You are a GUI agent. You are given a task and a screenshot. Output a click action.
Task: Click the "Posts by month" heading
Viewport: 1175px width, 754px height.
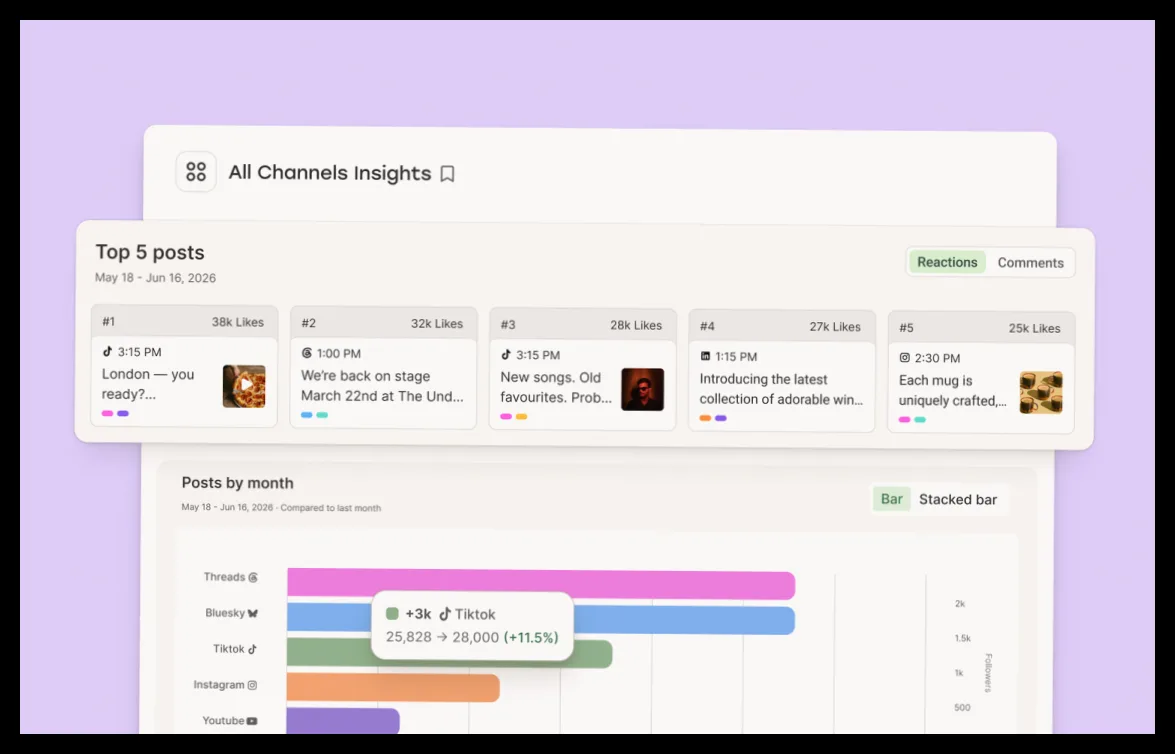pos(238,483)
